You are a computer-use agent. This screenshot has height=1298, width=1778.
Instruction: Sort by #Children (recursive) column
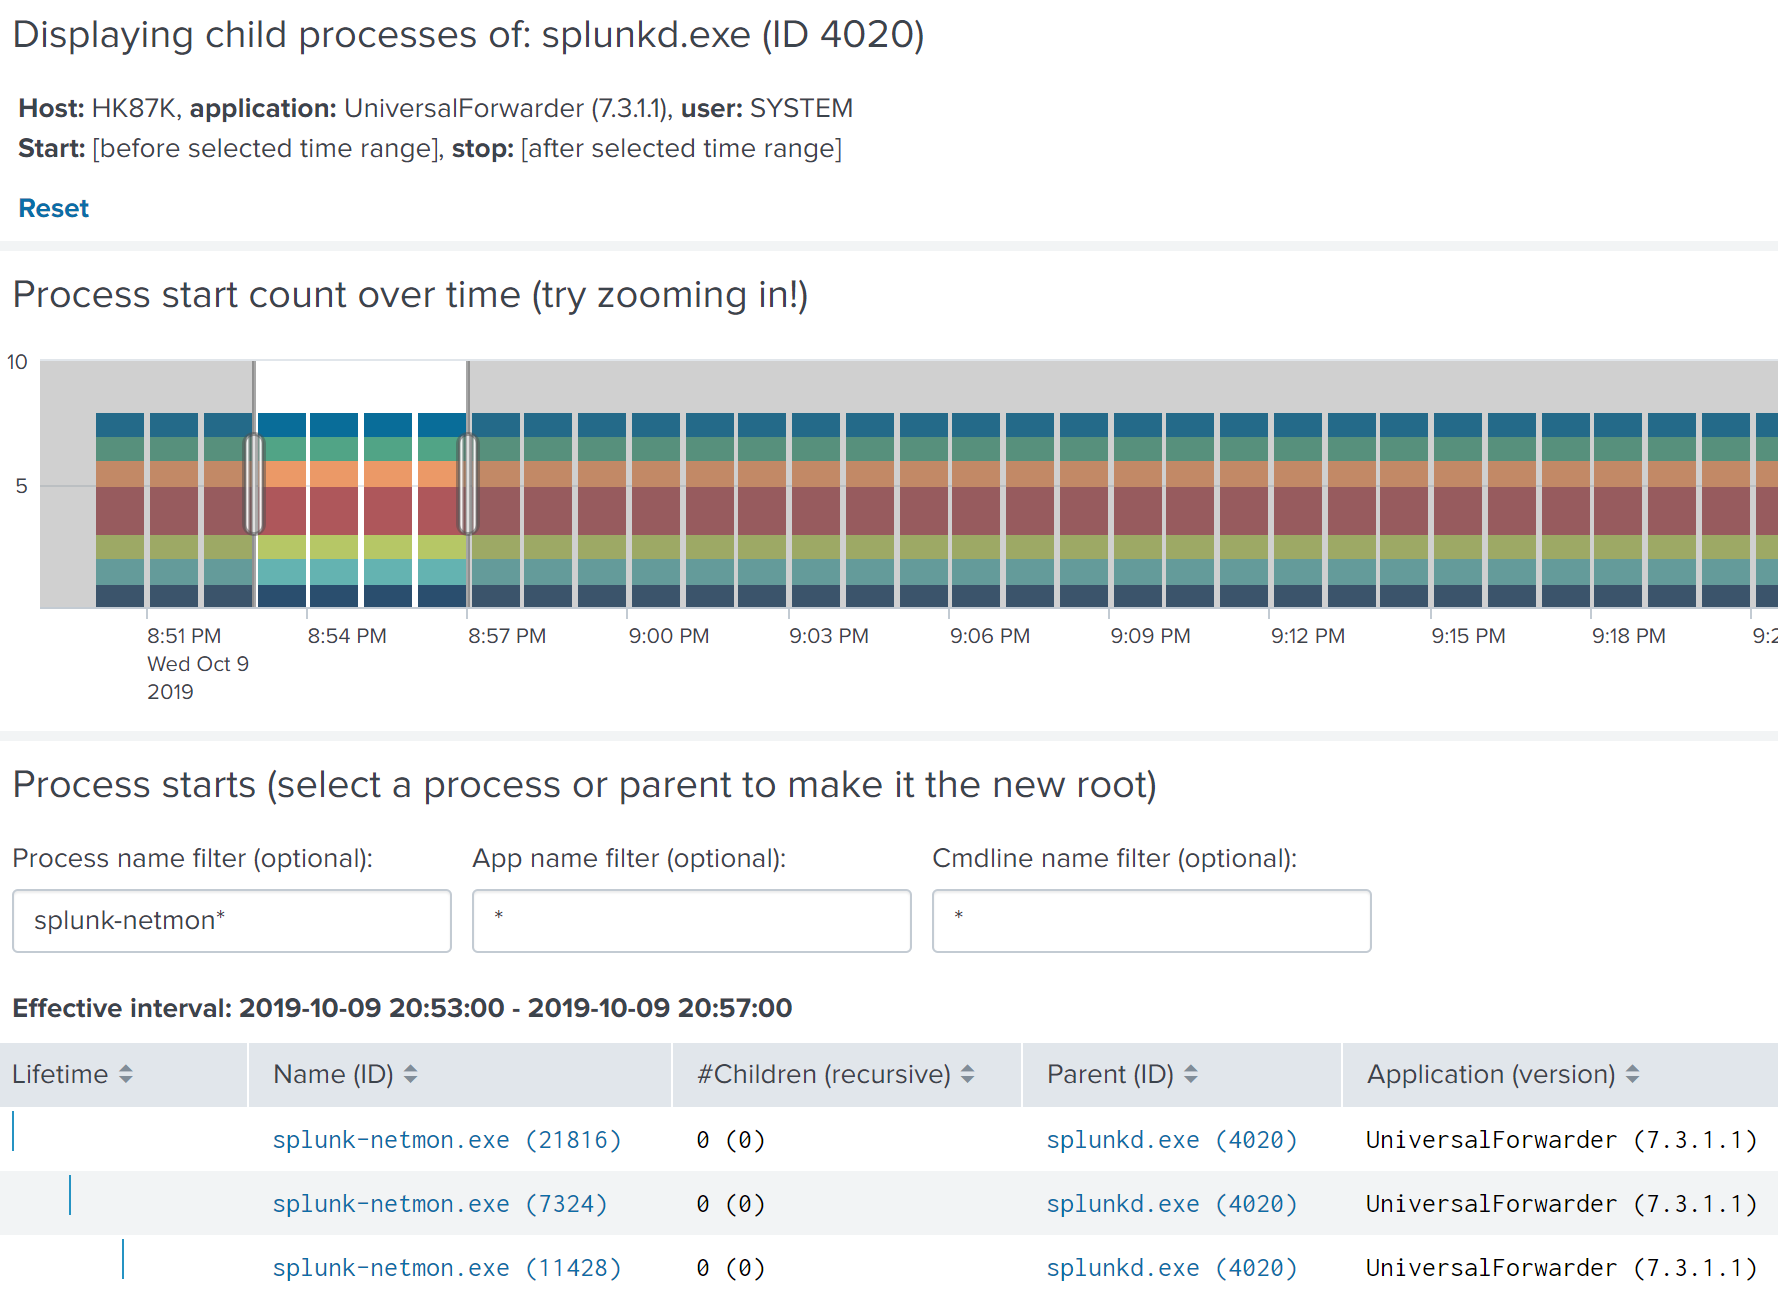click(x=835, y=1074)
